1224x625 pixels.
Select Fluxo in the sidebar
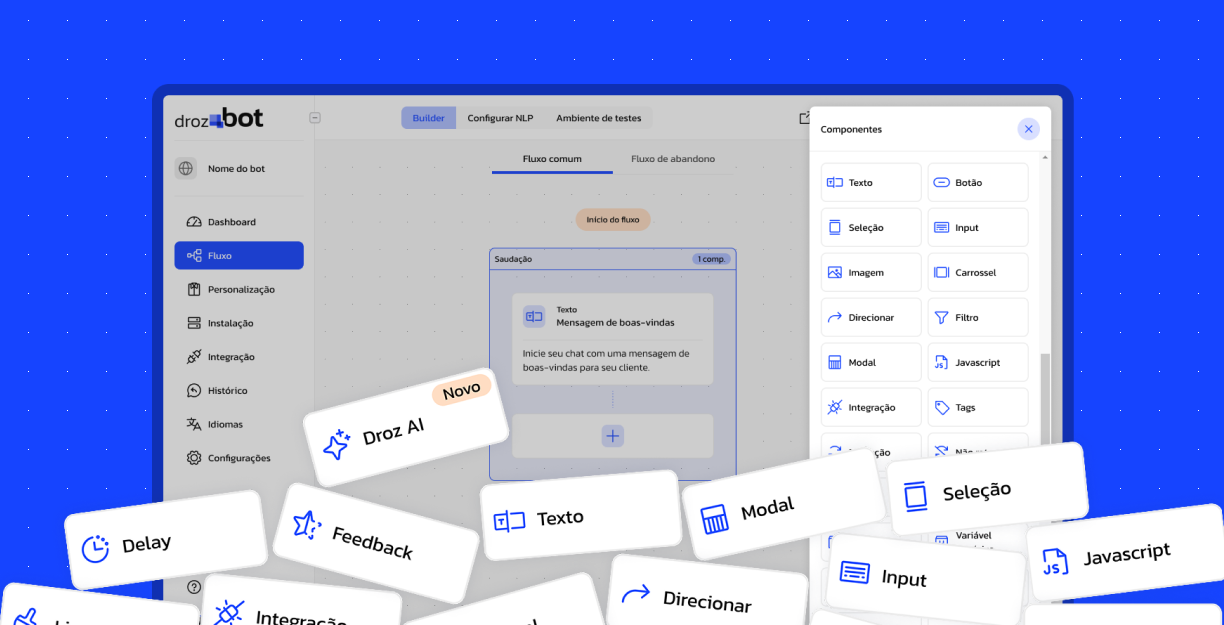pos(239,256)
